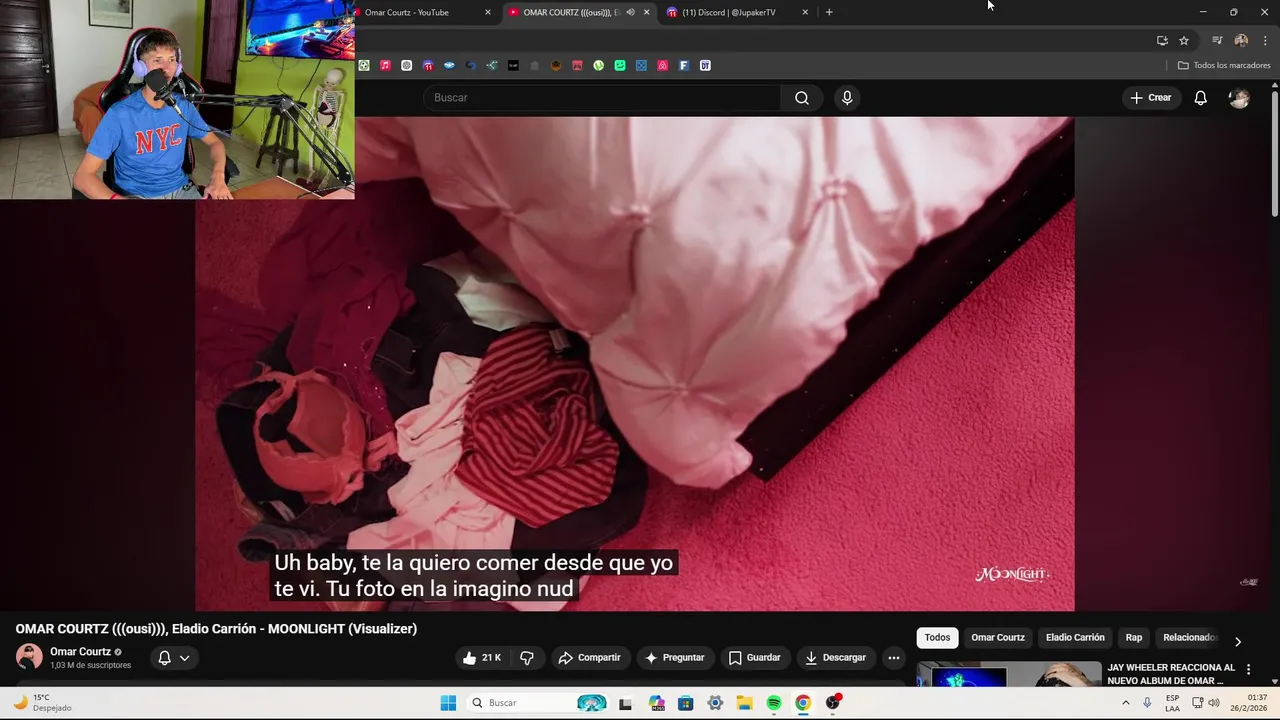This screenshot has height=720, width=1280.
Task: Click Guardar to save the video
Action: pos(754,658)
